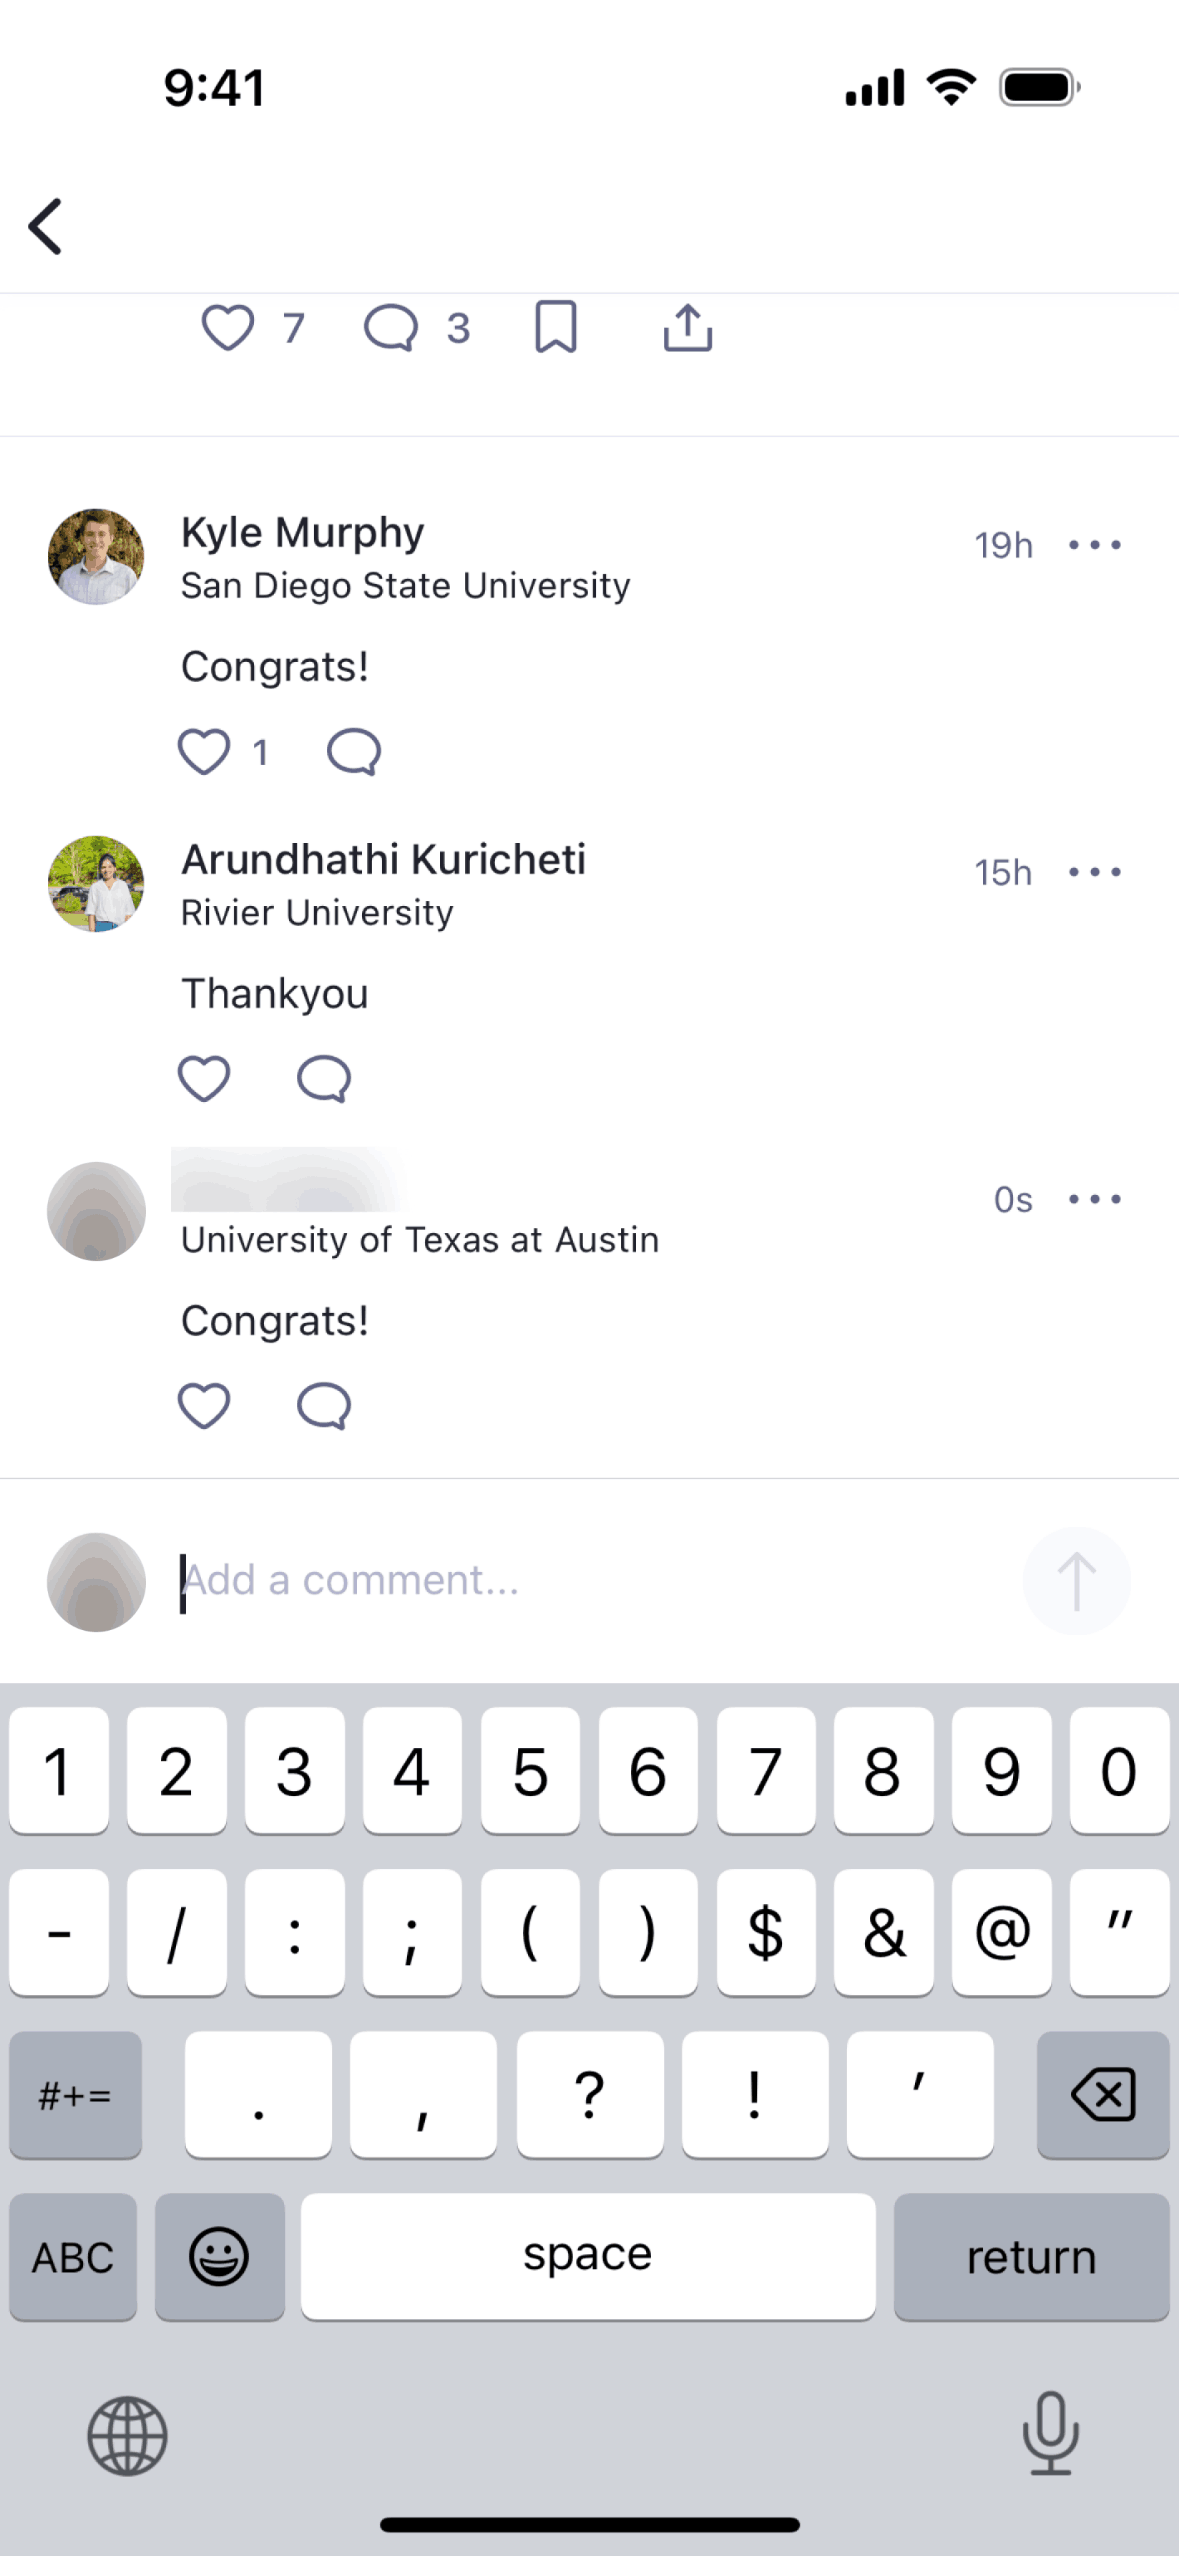Like the post with 7 likes

[x=228, y=328]
